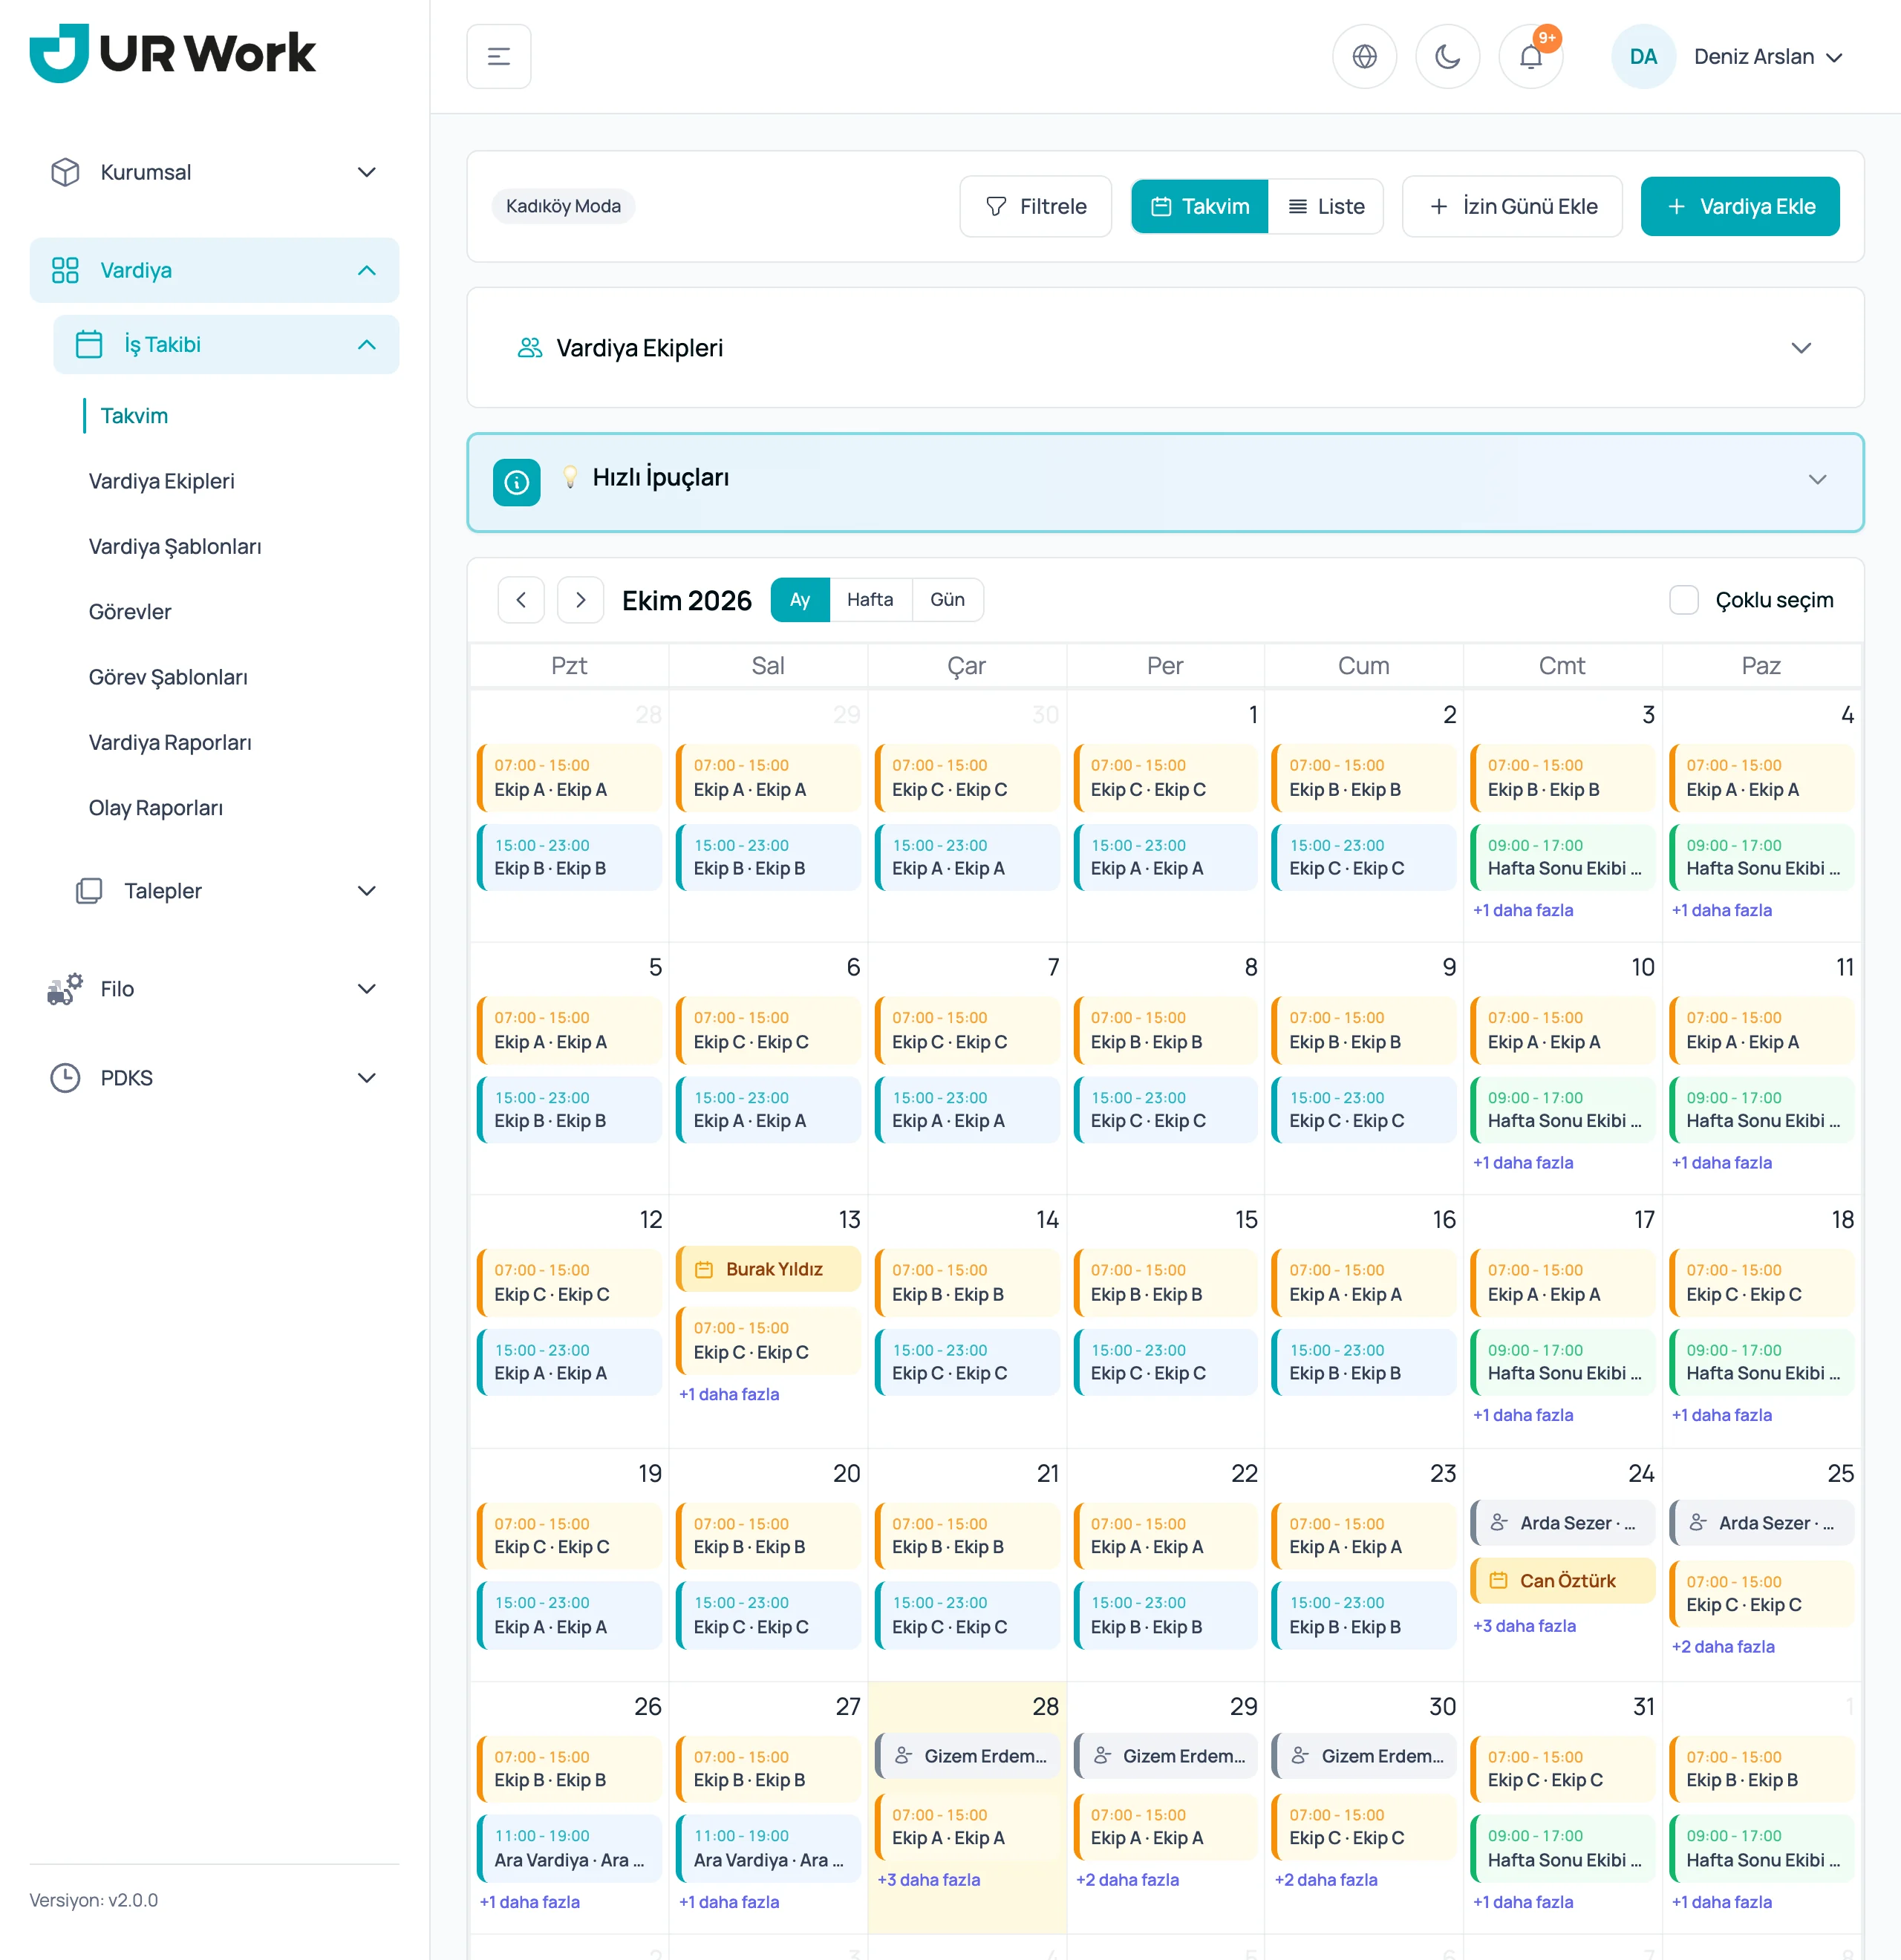Open the Deniz Arslan user dropdown
This screenshot has height=1960, width=1901.
click(x=1768, y=57)
